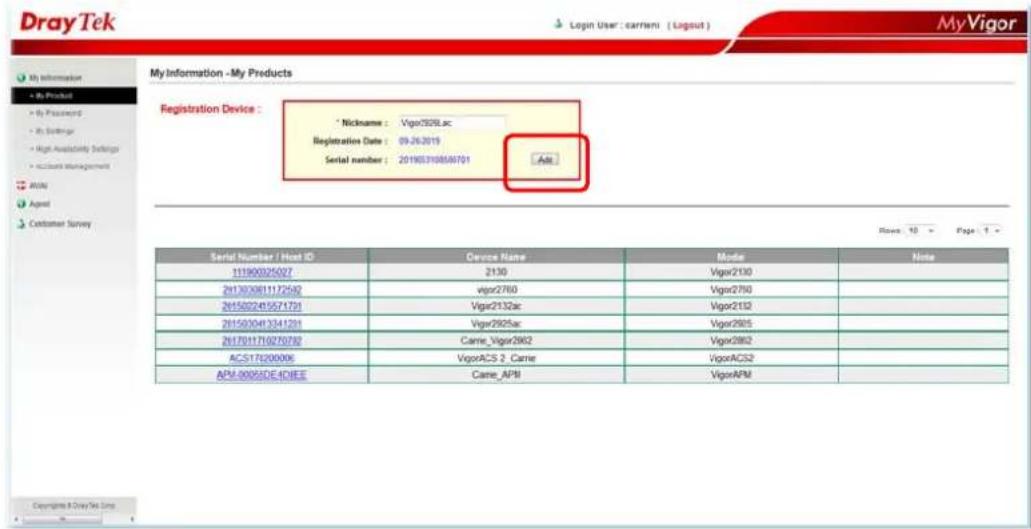Viewport: 1031px width, 529px height.
Task: Click the Serial number value in registration box
Action: (x=435, y=160)
